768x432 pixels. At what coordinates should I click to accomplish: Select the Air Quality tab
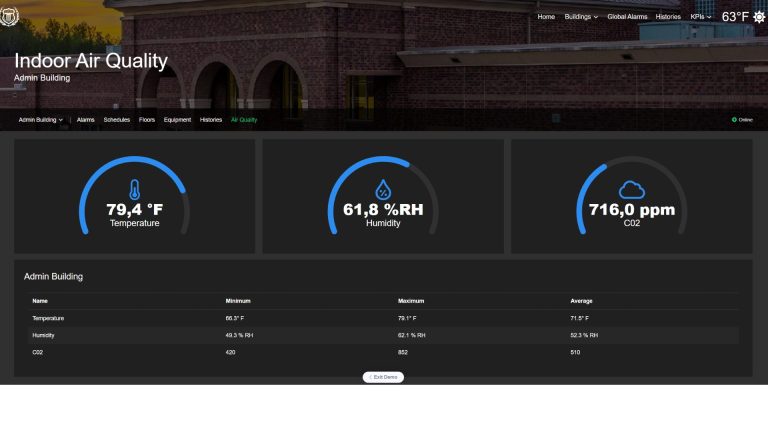[244, 120]
